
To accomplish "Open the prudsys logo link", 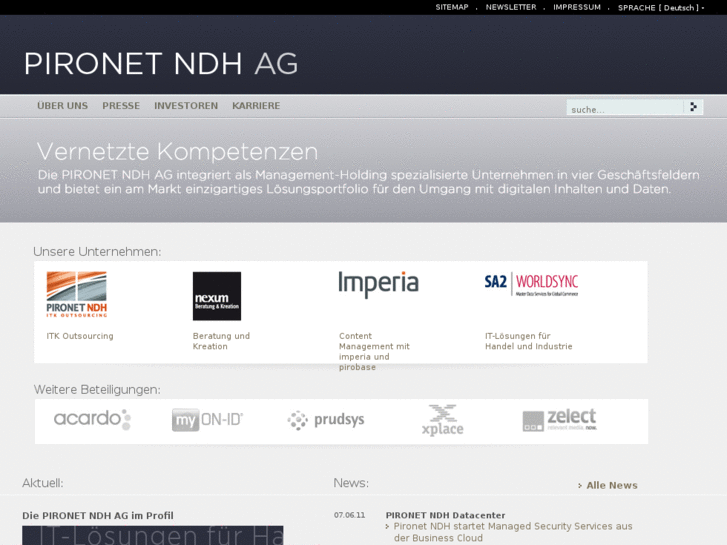I will click(326, 420).
